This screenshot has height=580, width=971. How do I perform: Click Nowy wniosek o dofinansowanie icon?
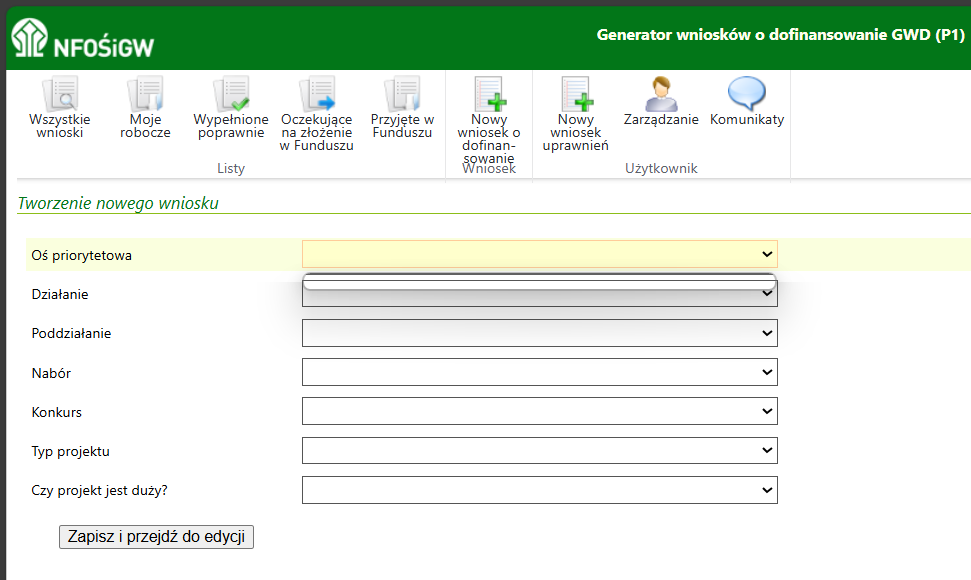(x=490, y=94)
